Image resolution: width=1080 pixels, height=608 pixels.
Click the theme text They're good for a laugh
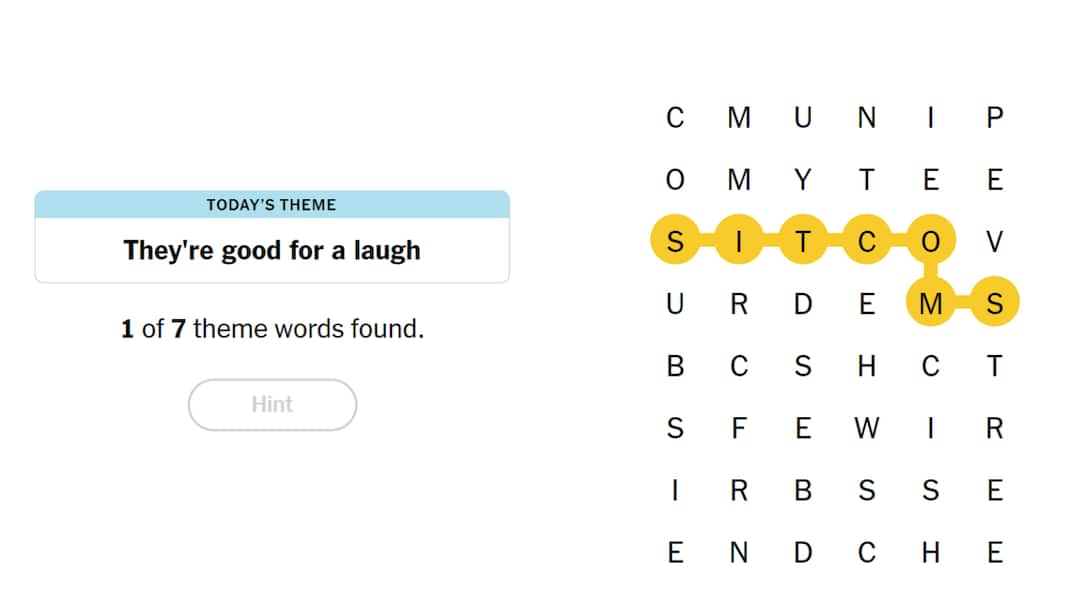click(272, 251)
